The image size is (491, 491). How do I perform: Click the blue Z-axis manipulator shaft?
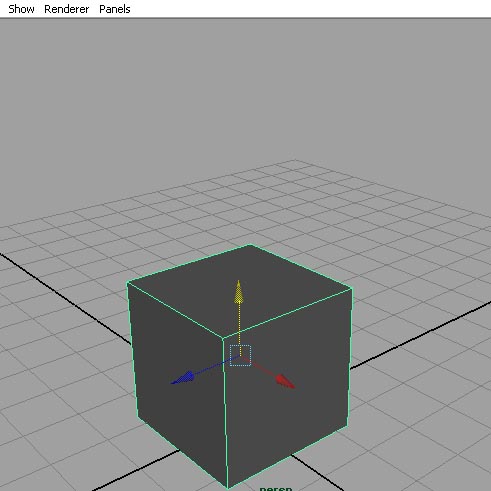pos(213,367)
